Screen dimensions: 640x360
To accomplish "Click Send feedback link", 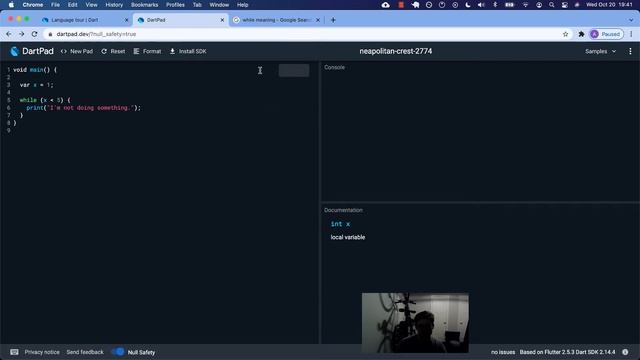I will (x=85, y=352).
